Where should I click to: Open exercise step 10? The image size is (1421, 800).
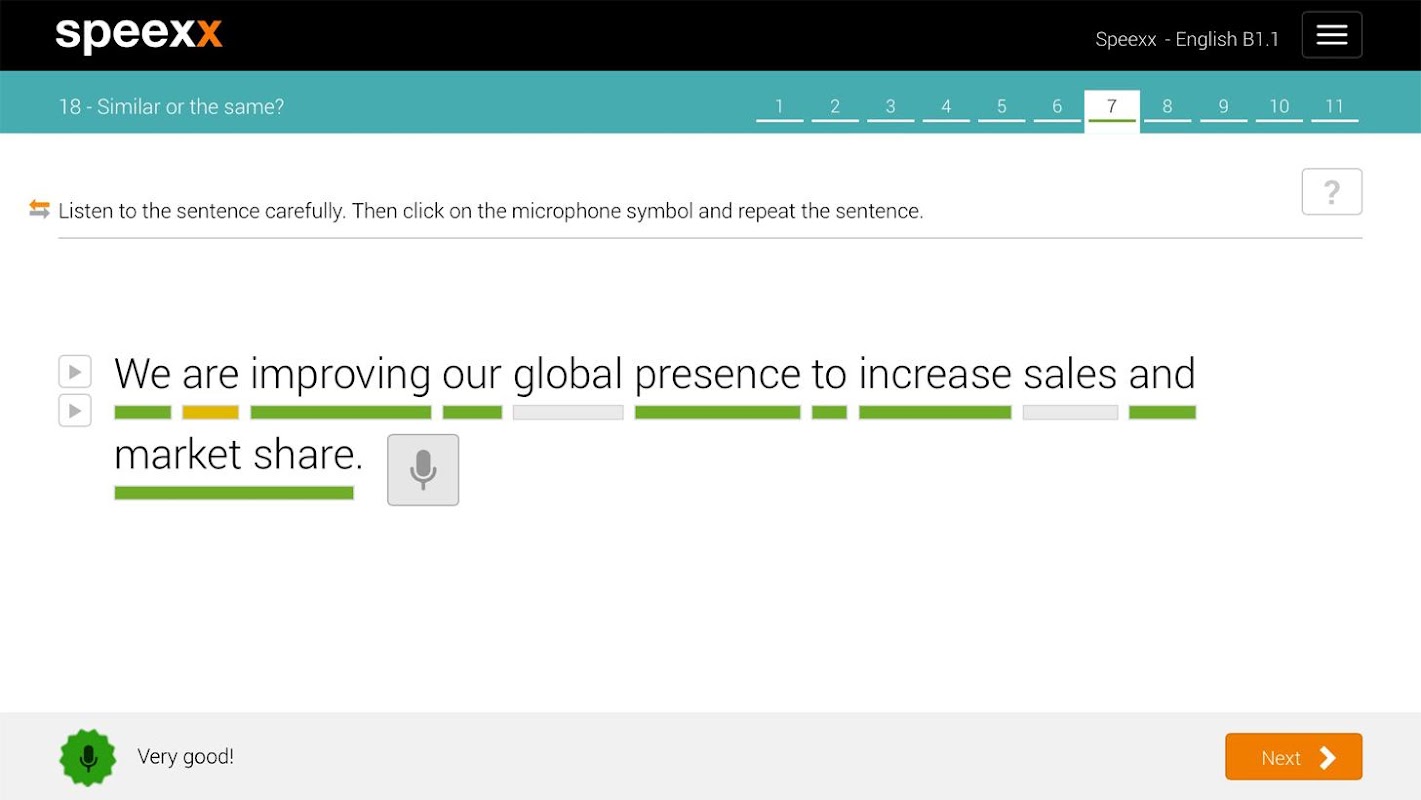[x=1279, y=107]
